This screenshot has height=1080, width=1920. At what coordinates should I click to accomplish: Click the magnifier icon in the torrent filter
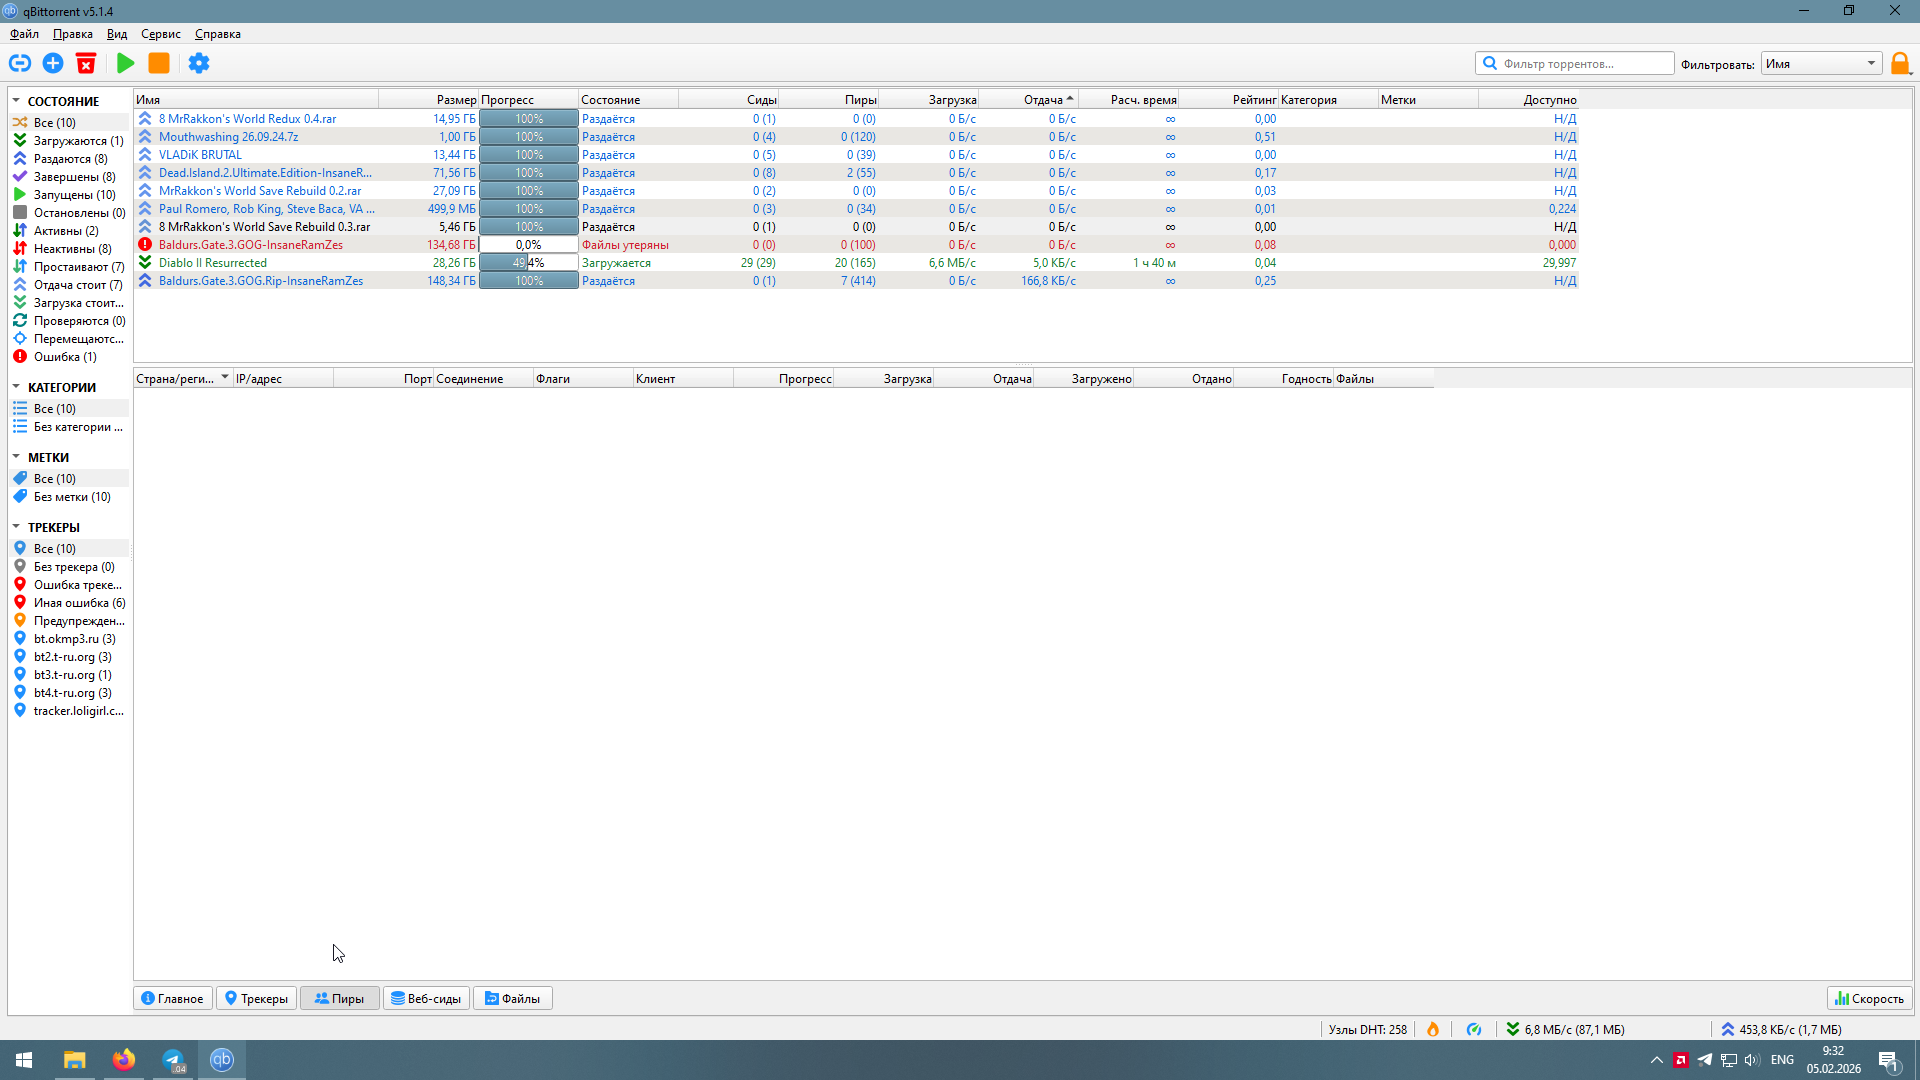point(1490,63)
